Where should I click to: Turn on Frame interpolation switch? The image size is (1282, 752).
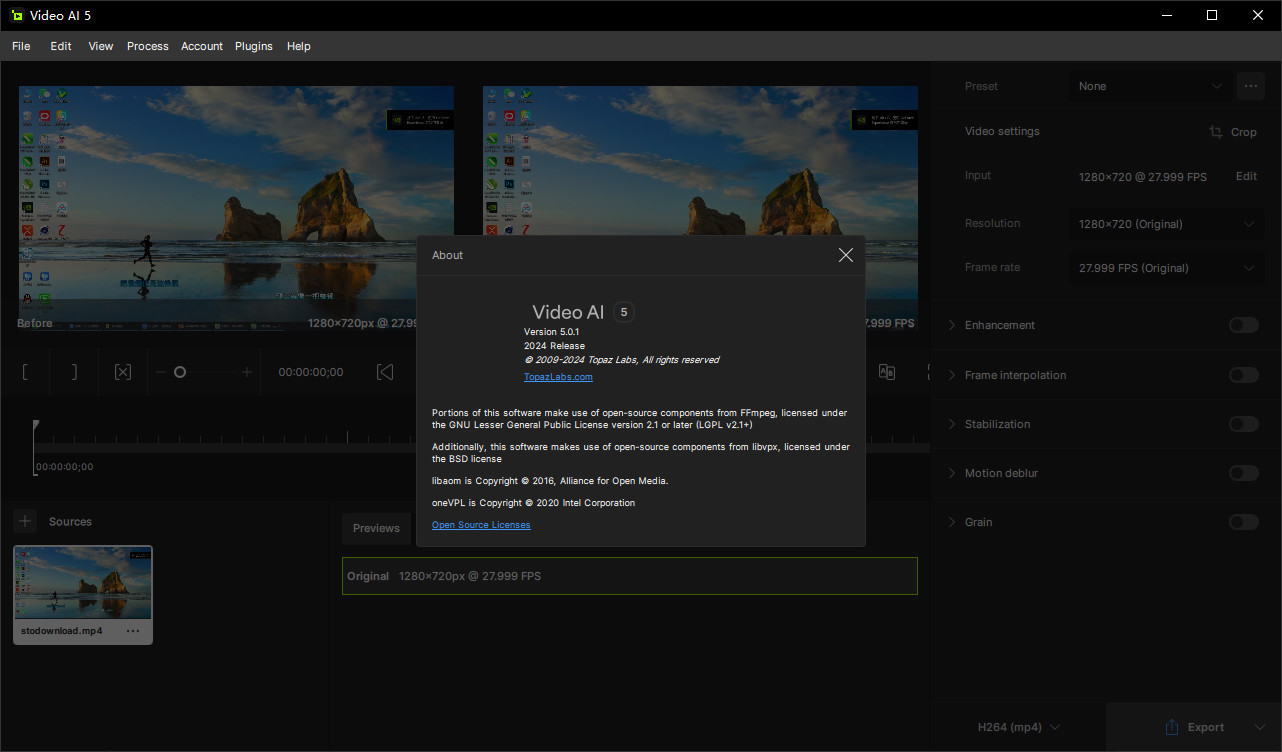(x=1243, y=375)
